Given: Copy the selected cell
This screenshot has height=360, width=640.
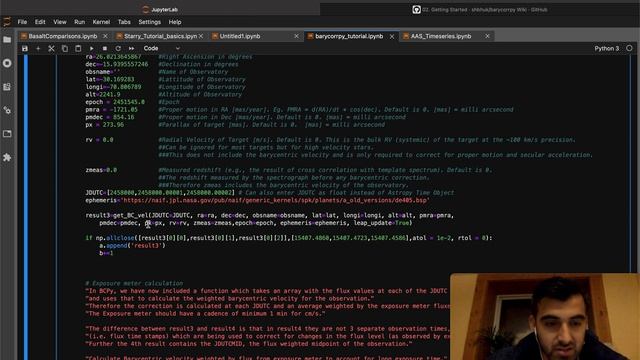Looking at the screenshot, I should (x=65, y=48).
